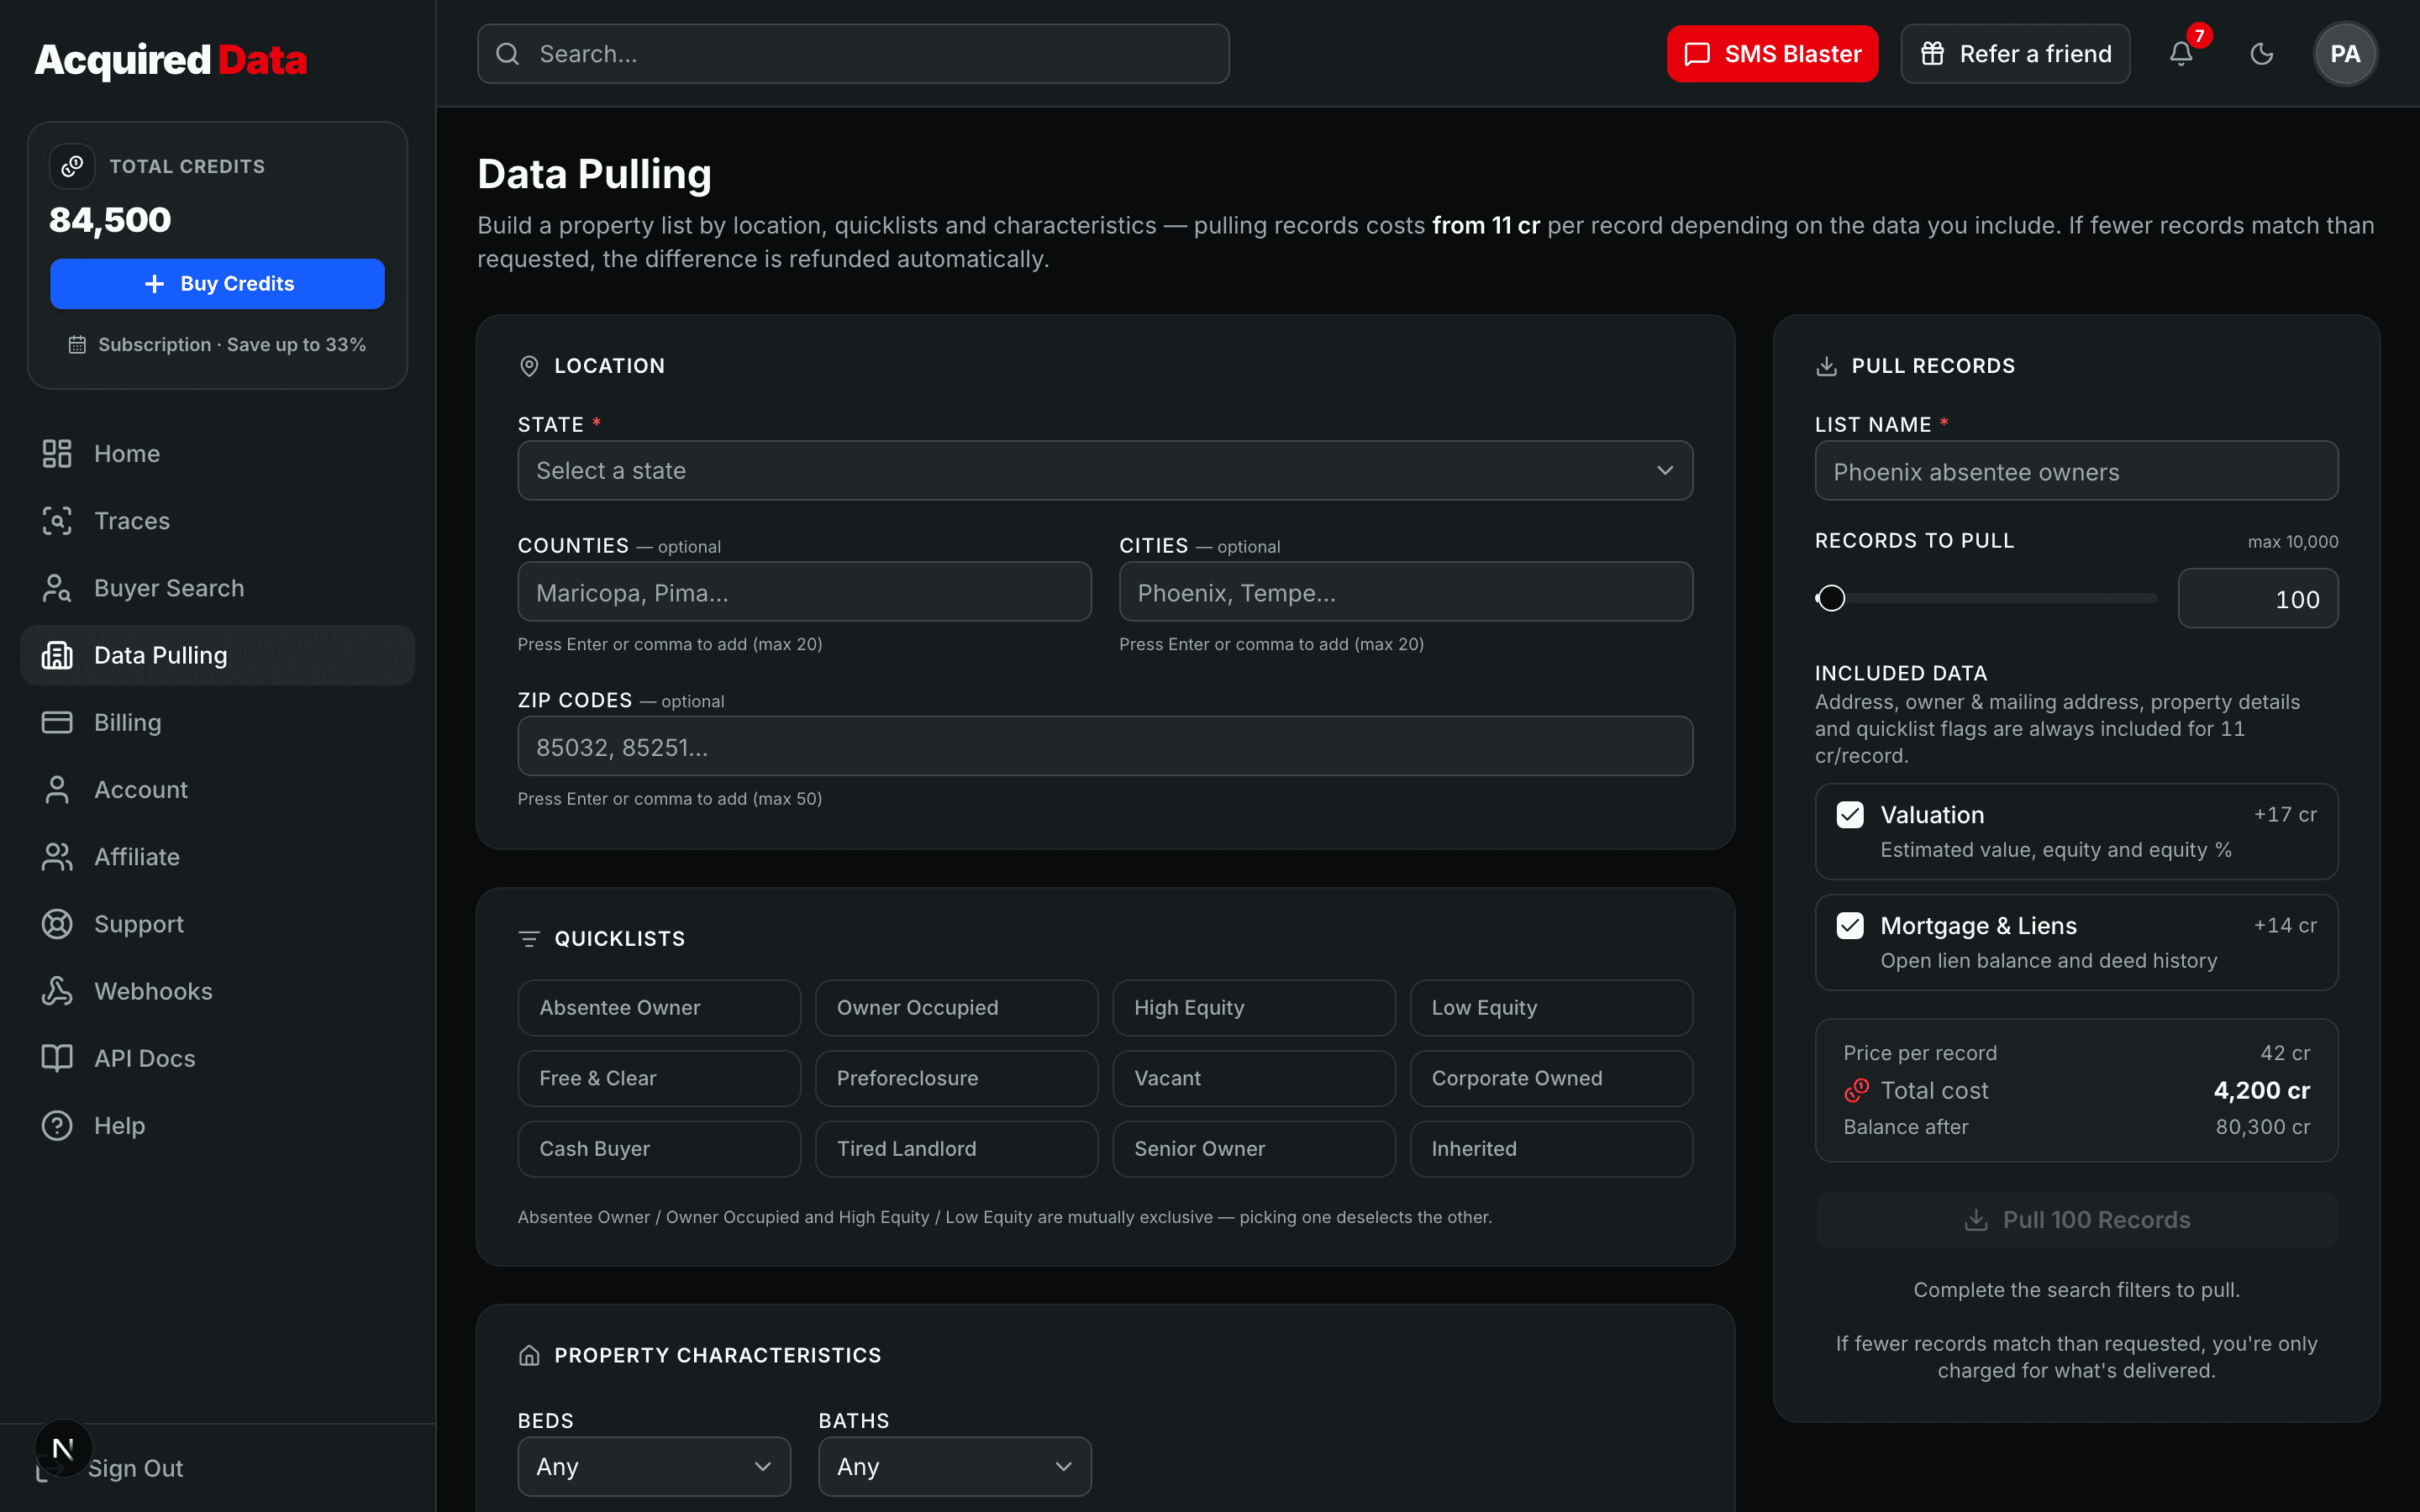Click the search magnifier icon
The image size is (2420, 1512).
pyautogui.click(x=508, y=54)
